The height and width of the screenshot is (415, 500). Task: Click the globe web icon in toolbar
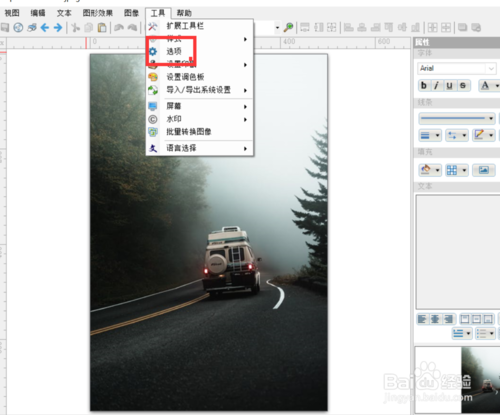(x=18, y=27)
